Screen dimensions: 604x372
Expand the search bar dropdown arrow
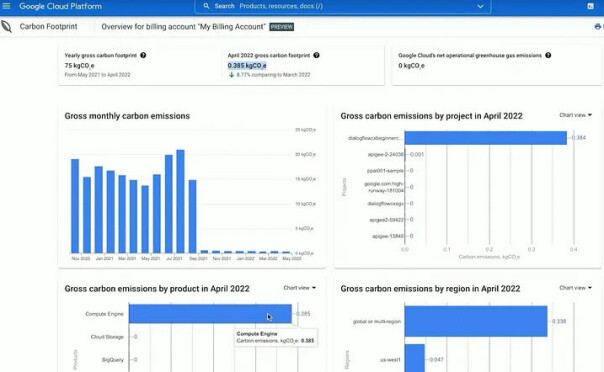point(480,6)
